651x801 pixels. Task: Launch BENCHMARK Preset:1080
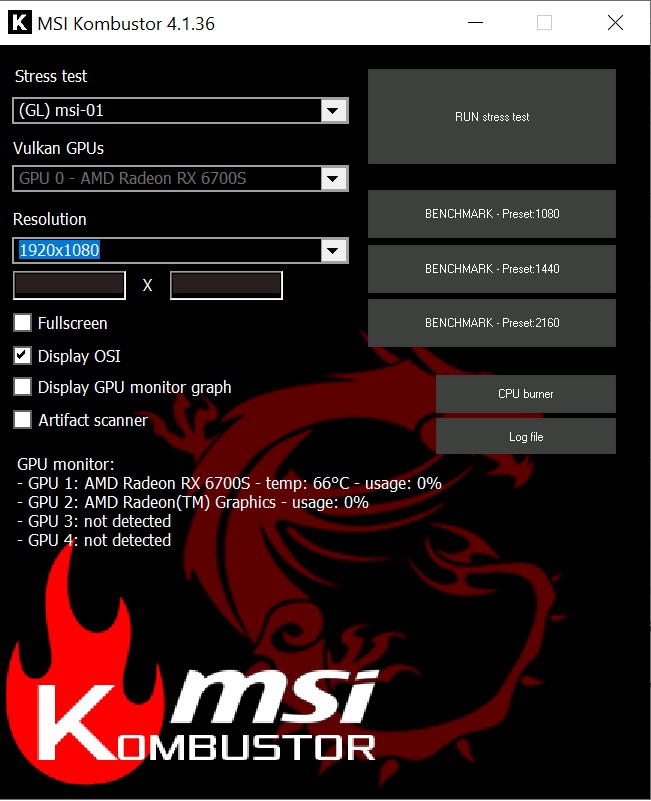492,214
